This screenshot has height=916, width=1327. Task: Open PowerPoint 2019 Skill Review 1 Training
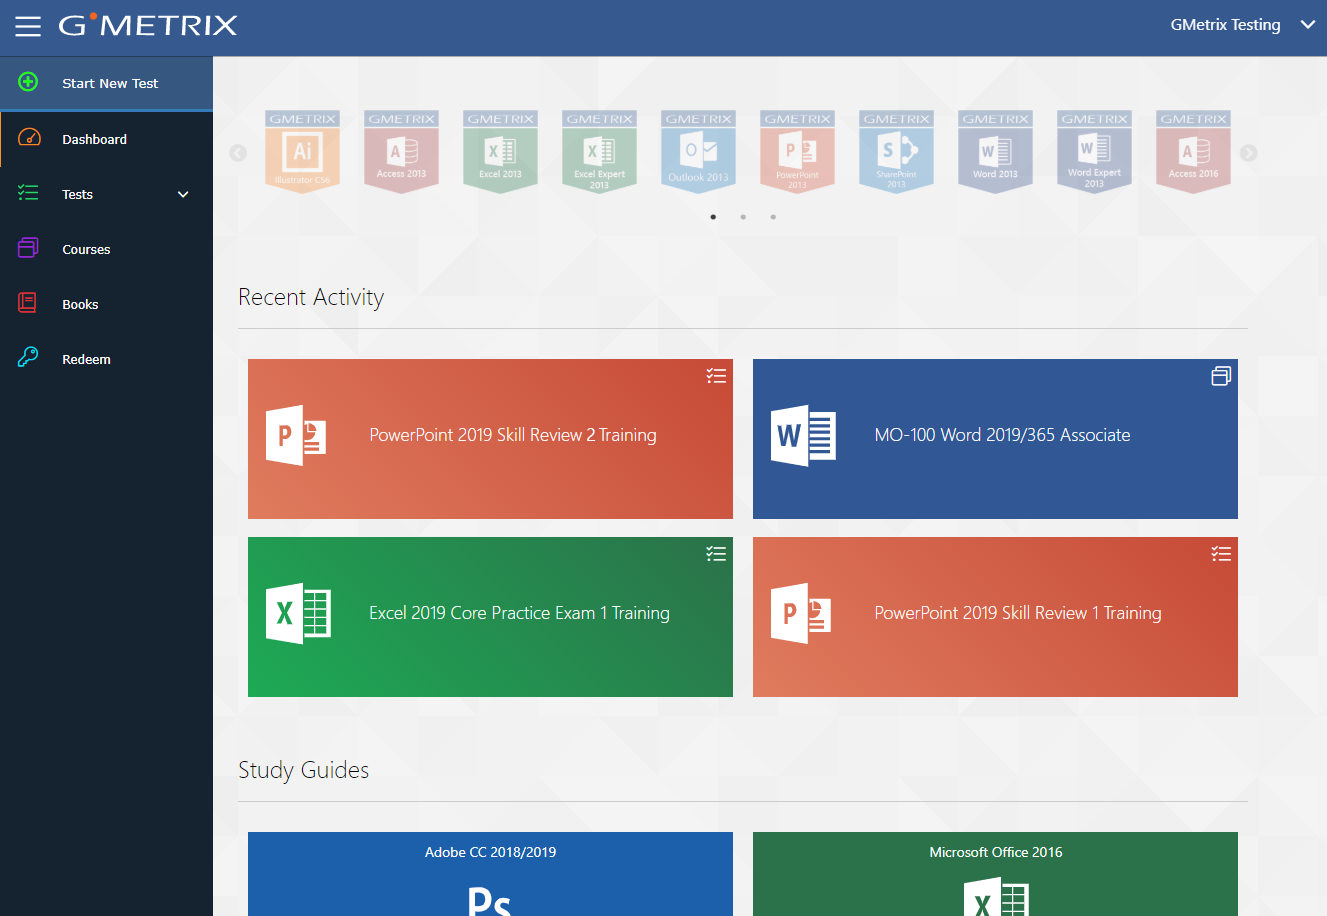(x=995, y=617)
